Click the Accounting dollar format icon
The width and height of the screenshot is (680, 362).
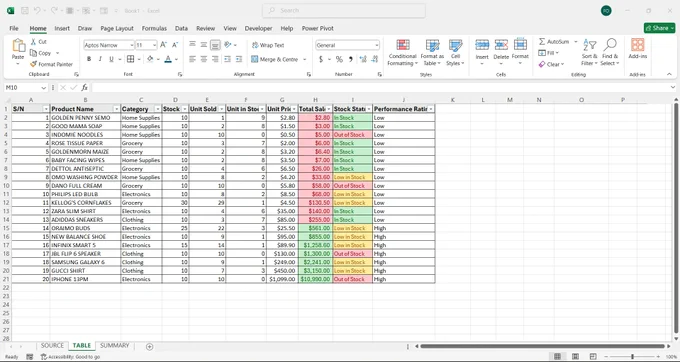(321, 59)
